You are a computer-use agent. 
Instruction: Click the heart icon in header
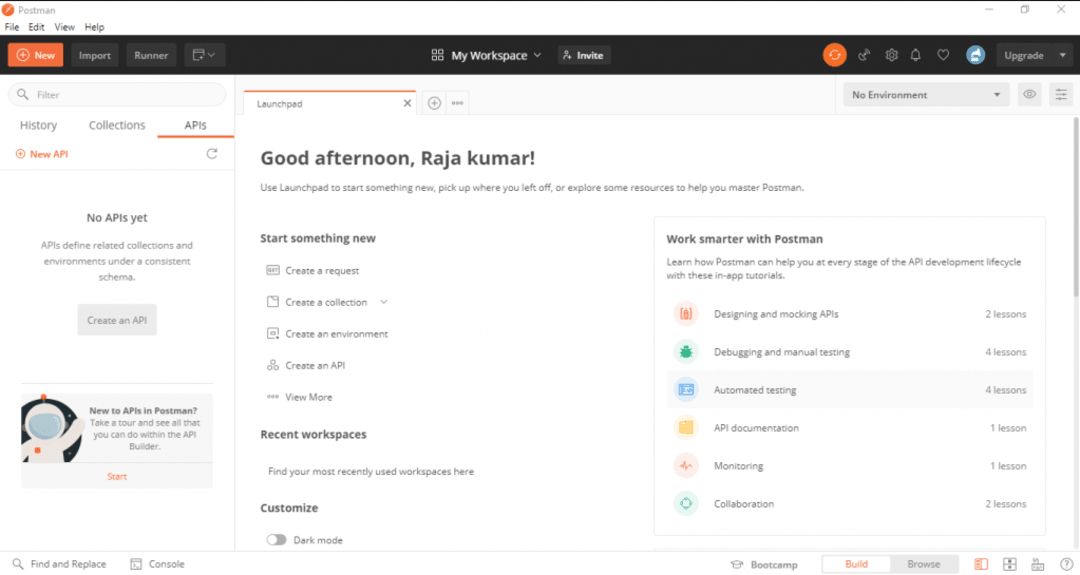coord(943,55)
